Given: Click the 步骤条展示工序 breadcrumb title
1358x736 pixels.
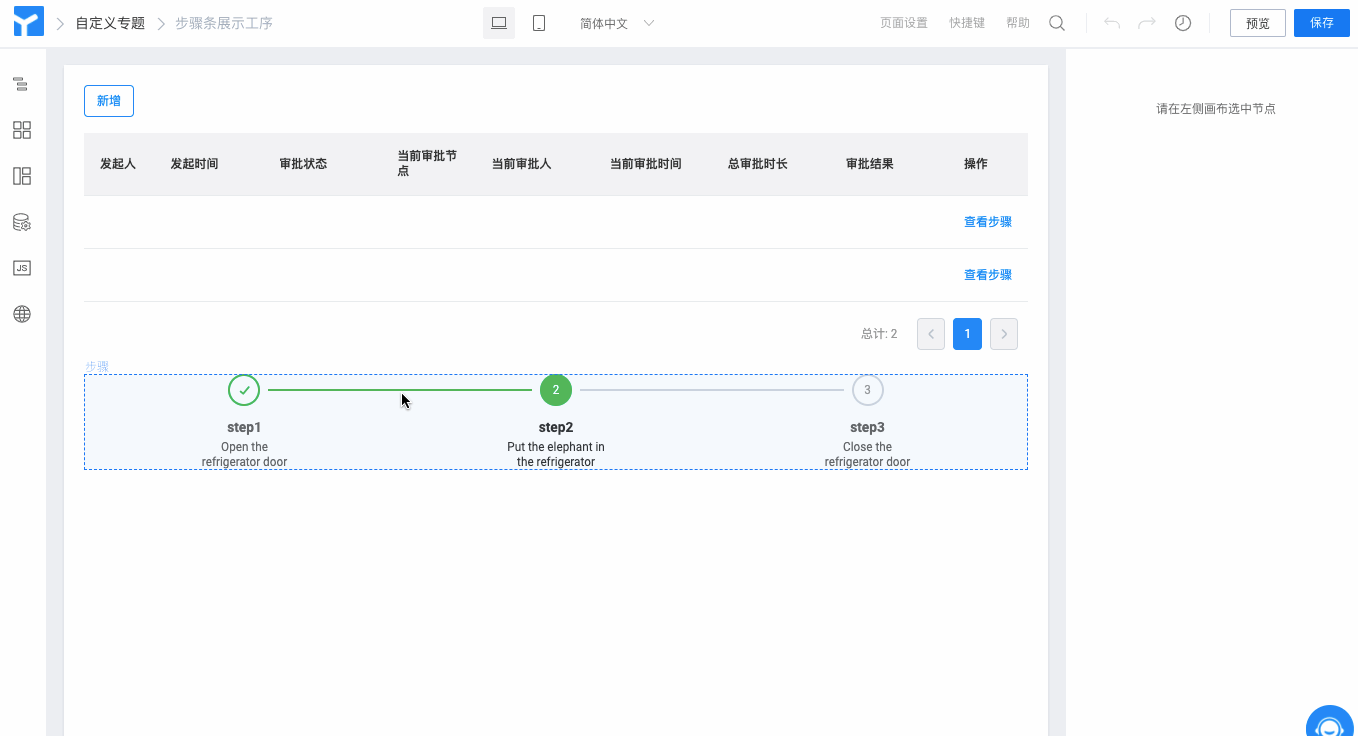Looking at the screenshot, I should point(224,23).
